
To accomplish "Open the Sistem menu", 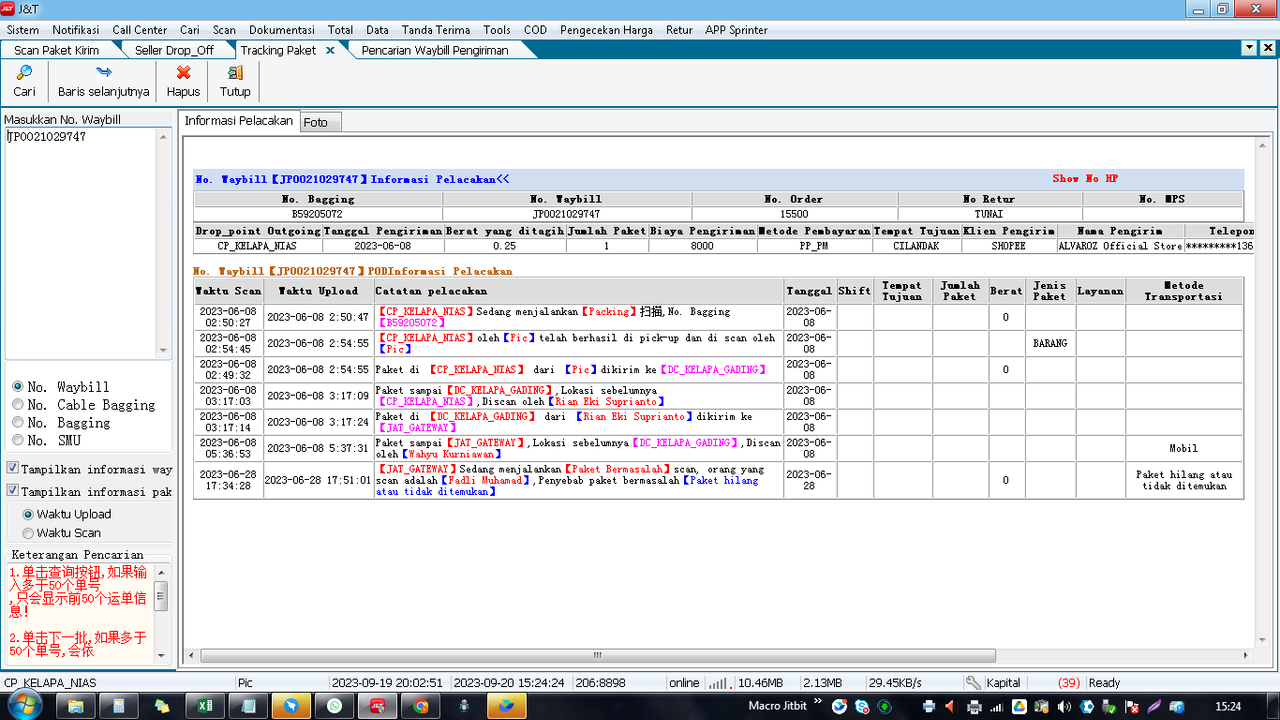I will point(23,30).
